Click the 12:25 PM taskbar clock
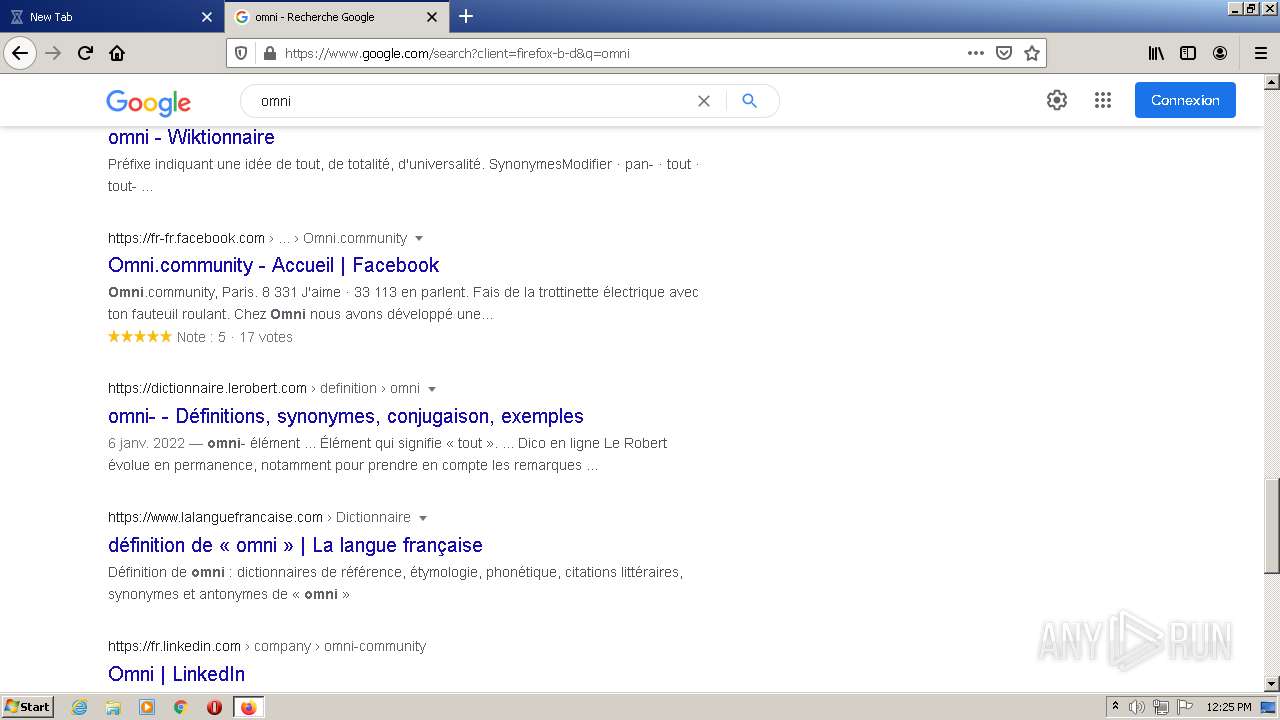 (1229, 707)
